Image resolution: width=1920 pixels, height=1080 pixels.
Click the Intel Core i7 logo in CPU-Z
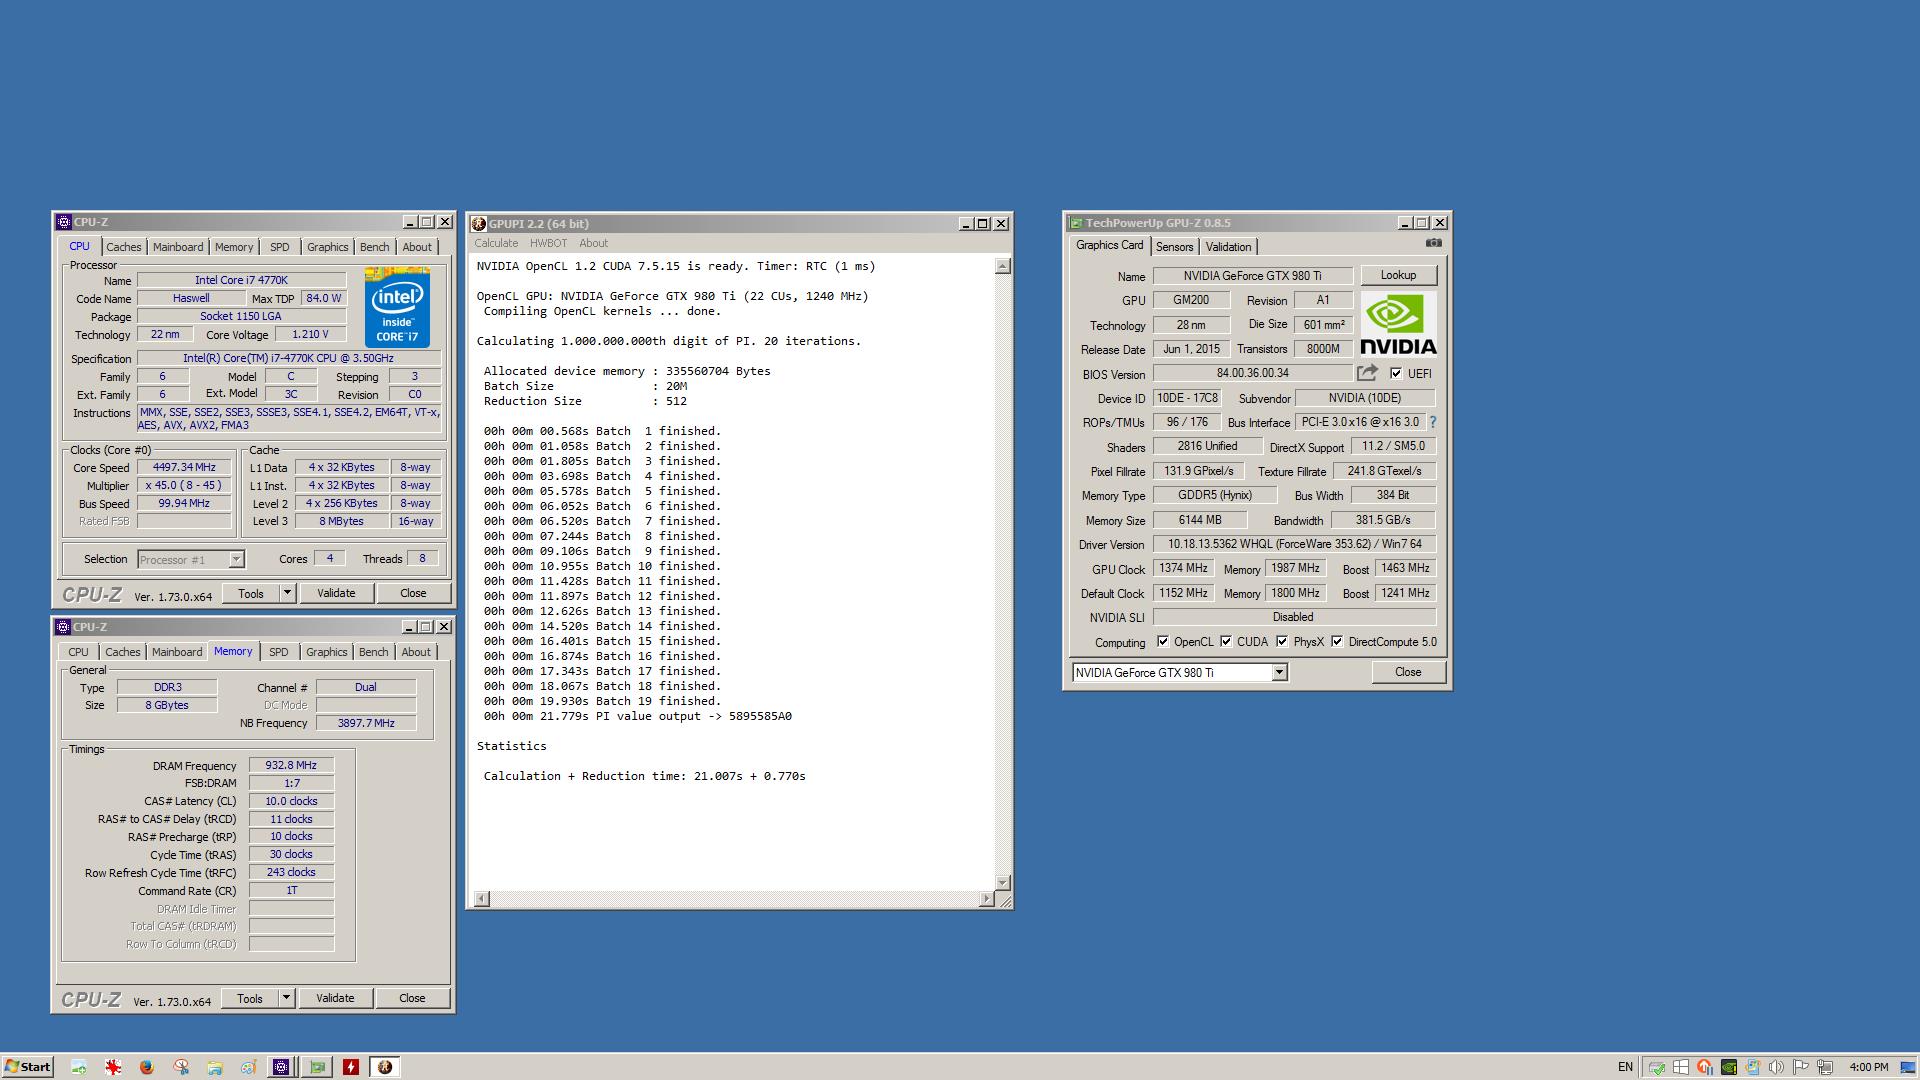397,307
